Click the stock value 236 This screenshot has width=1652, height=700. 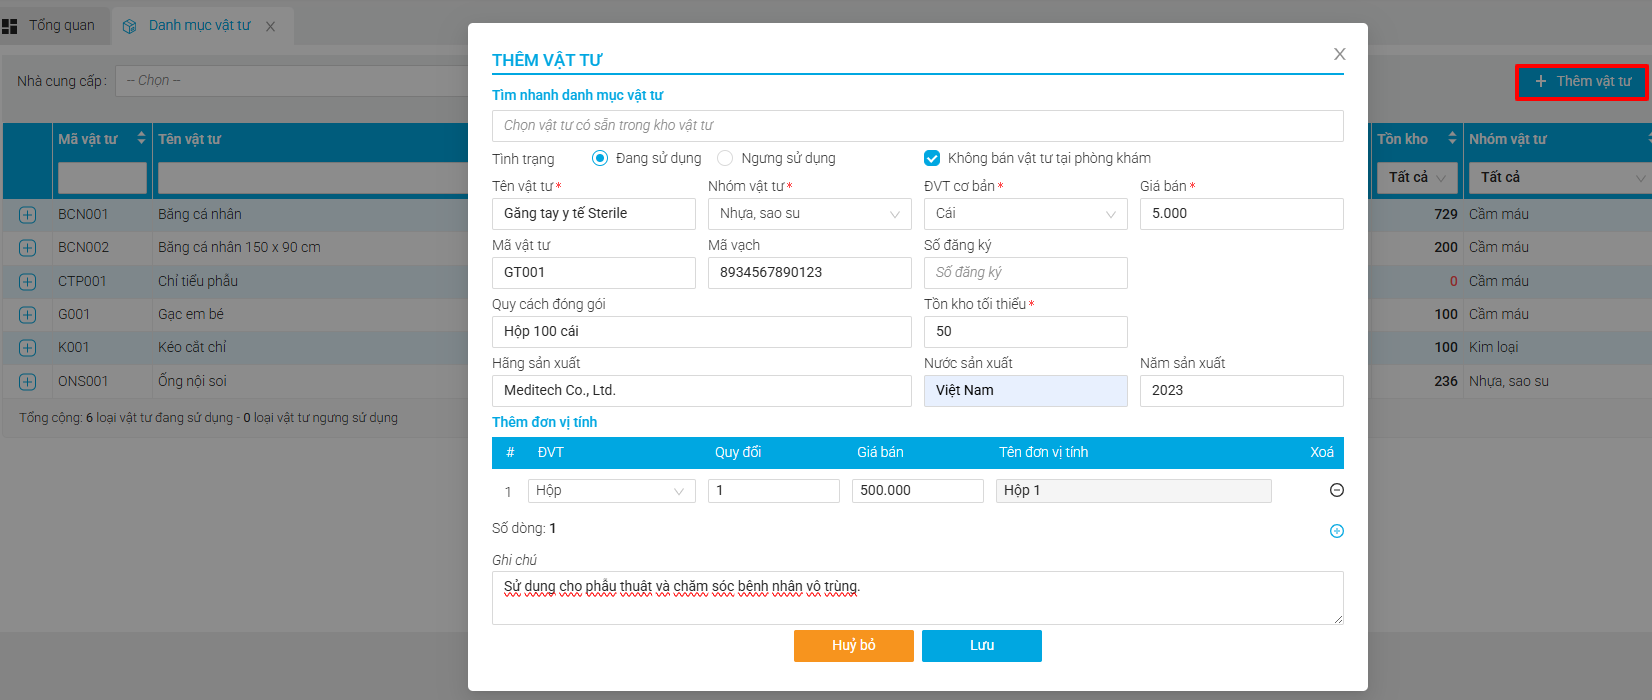pyautogui.click(x=1446, y=381)
